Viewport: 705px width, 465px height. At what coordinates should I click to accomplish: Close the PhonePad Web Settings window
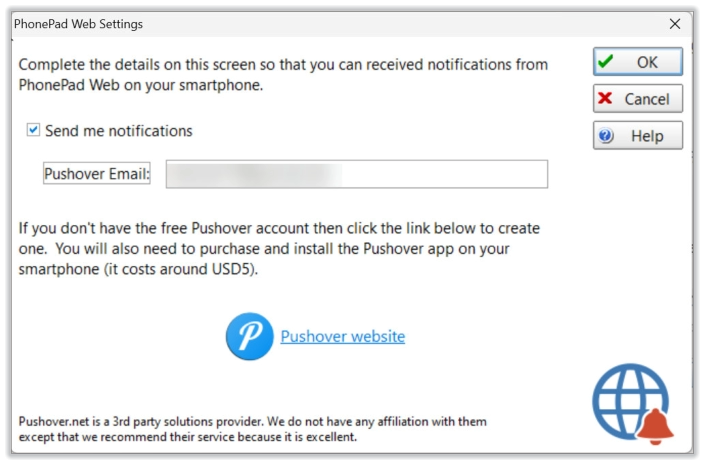[674, 24]
